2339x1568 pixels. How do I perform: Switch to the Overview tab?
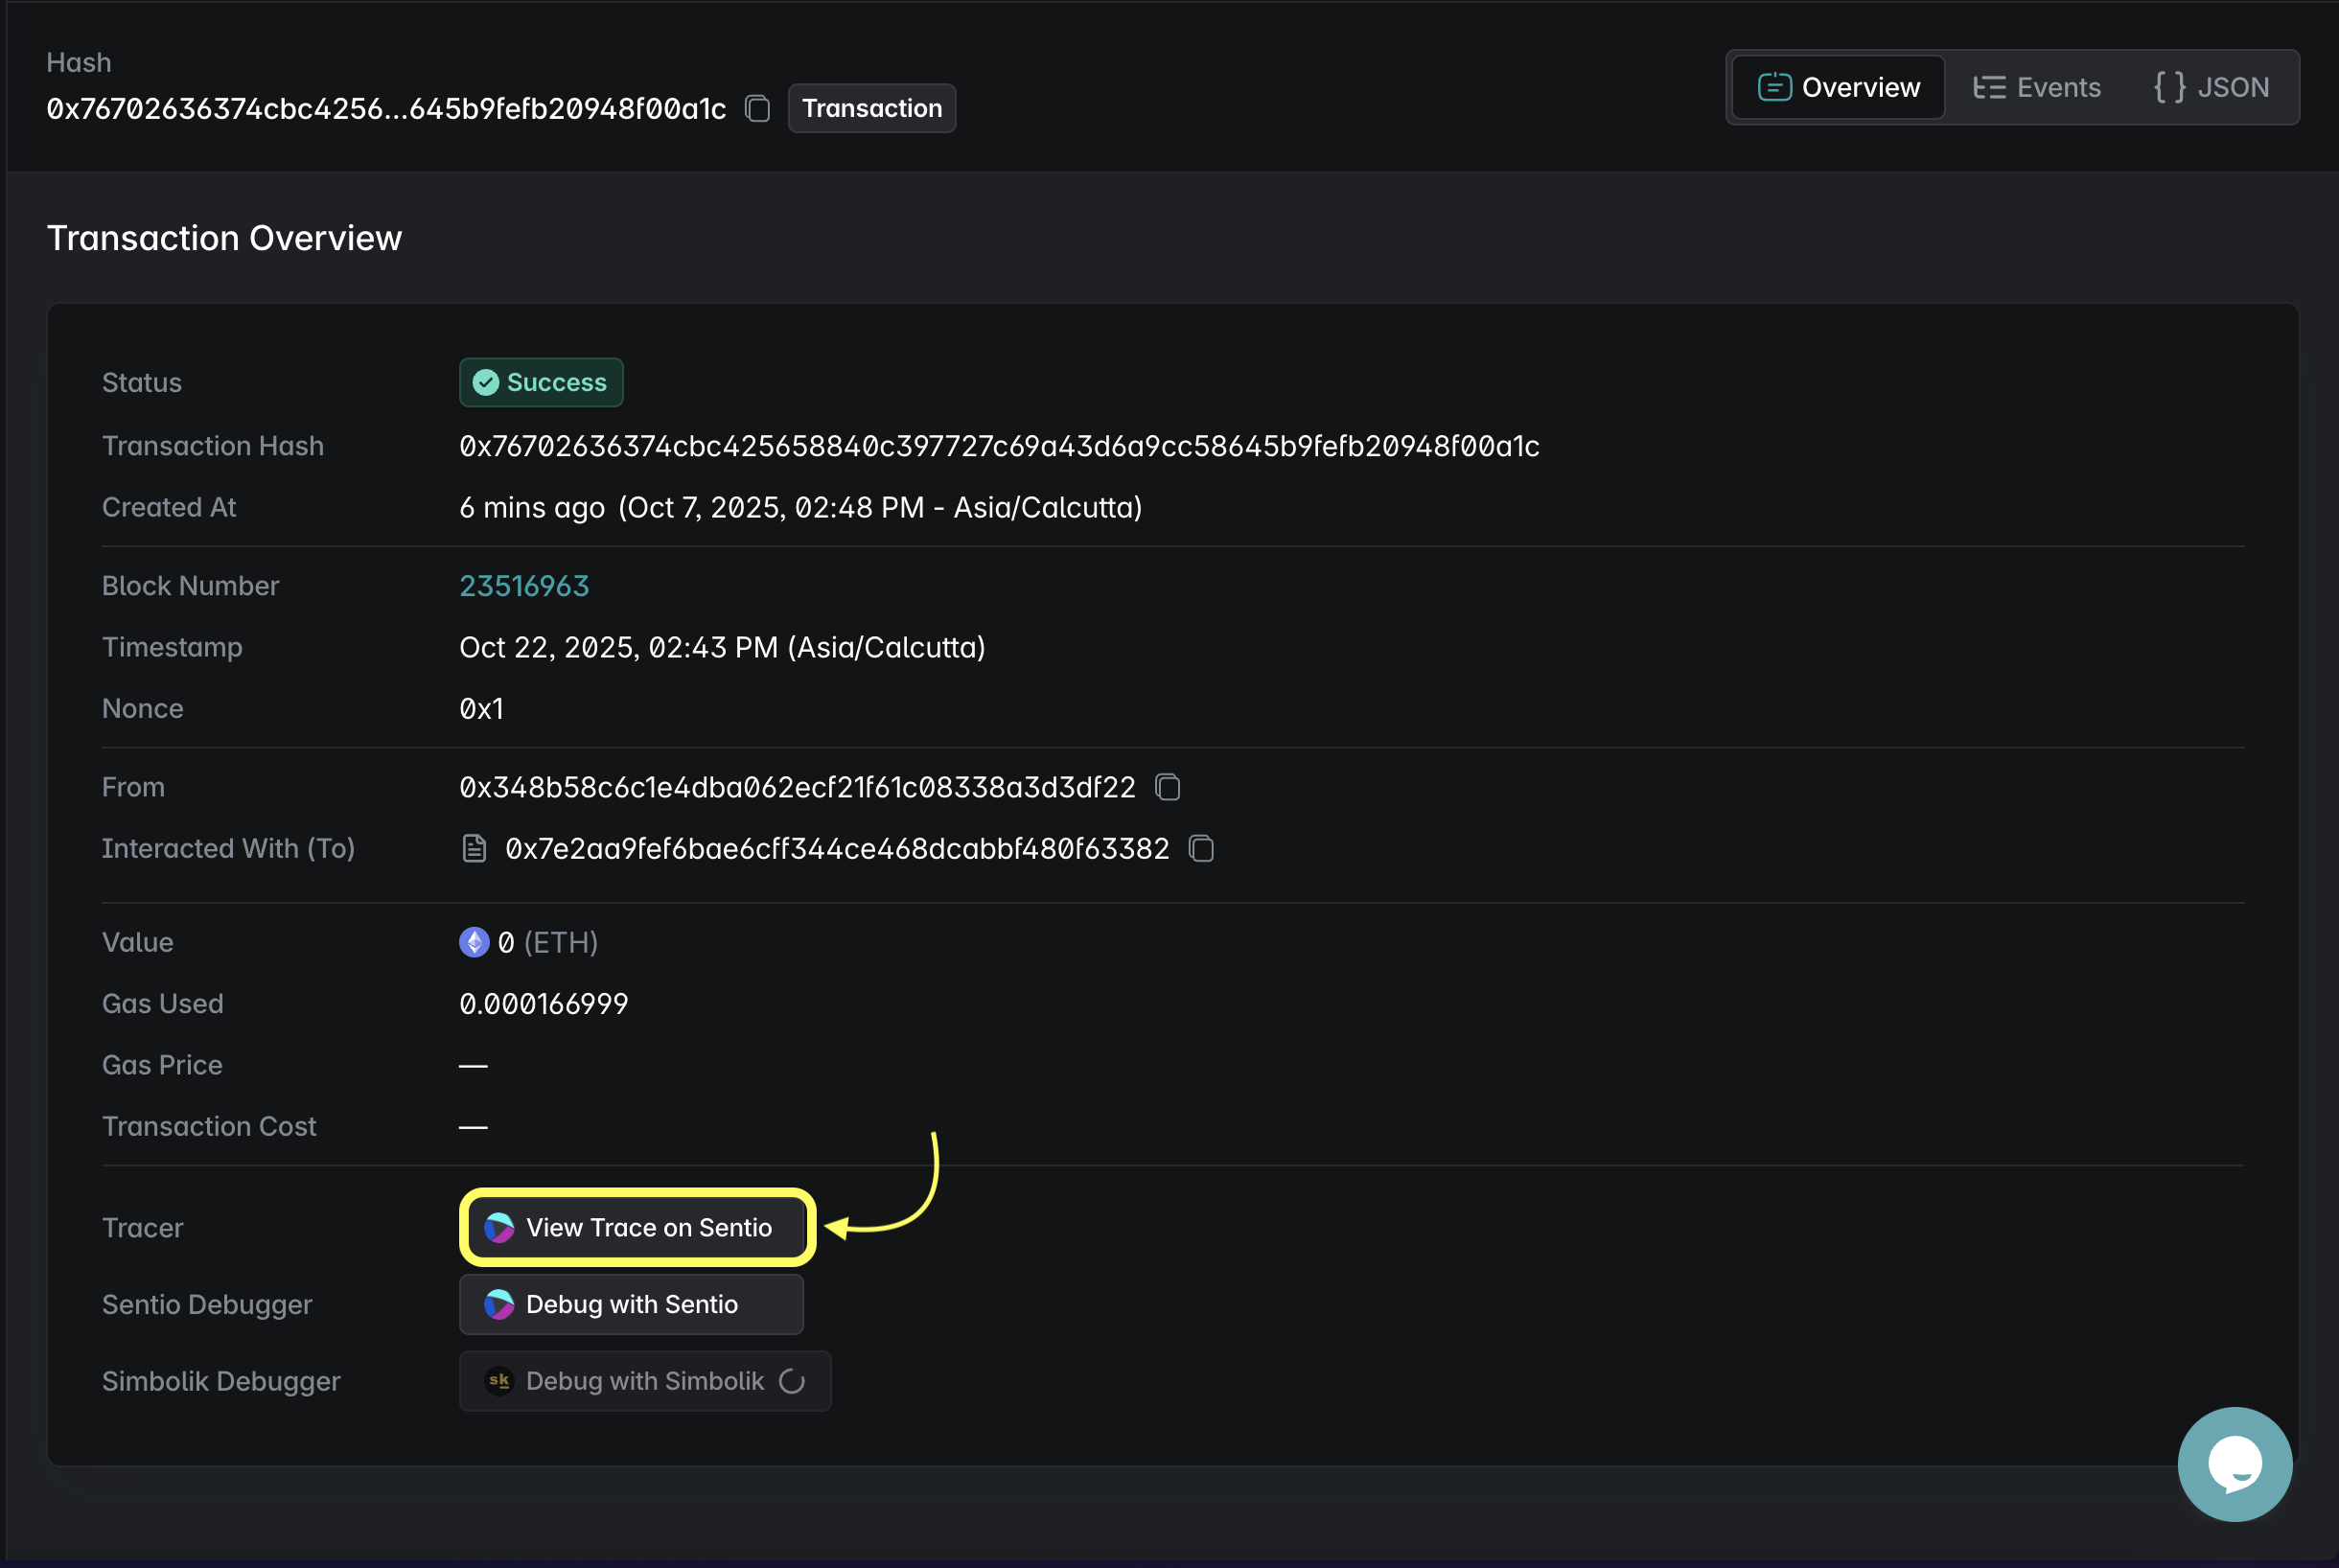(x=1838, y=87)
